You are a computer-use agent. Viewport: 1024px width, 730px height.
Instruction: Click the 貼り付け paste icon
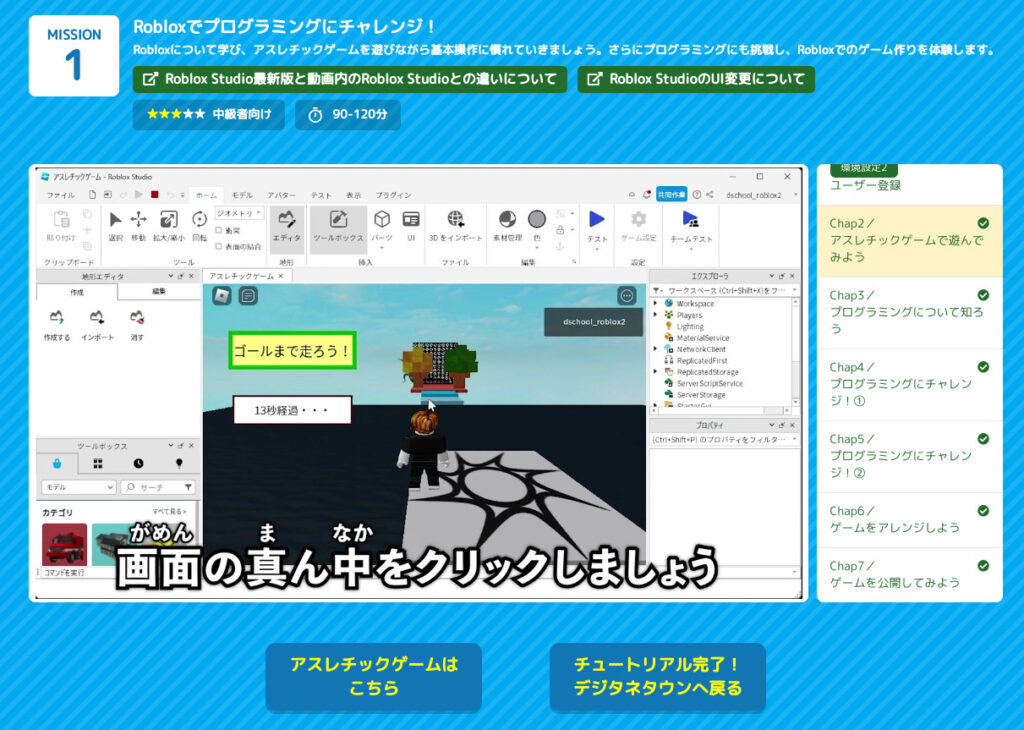pos(61,220)
